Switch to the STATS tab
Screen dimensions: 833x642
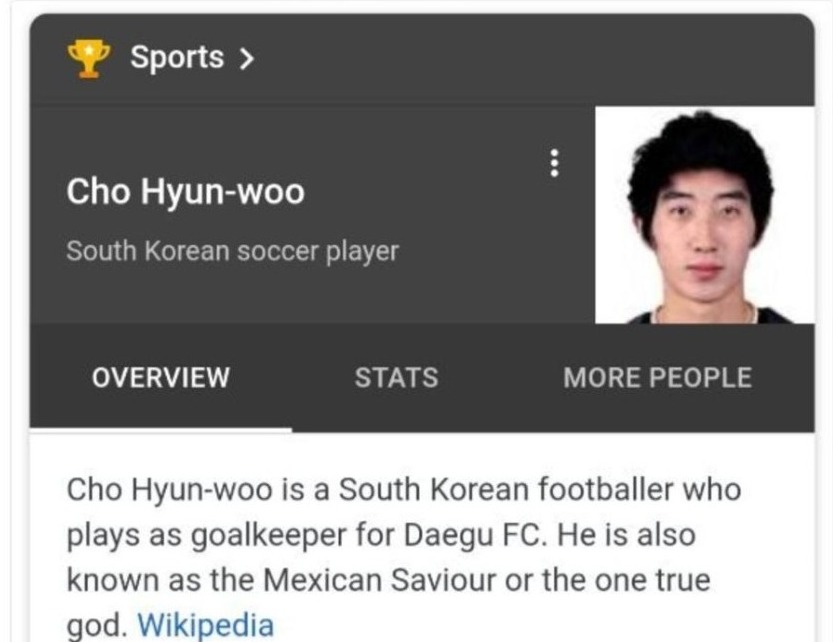click(396, 377)
